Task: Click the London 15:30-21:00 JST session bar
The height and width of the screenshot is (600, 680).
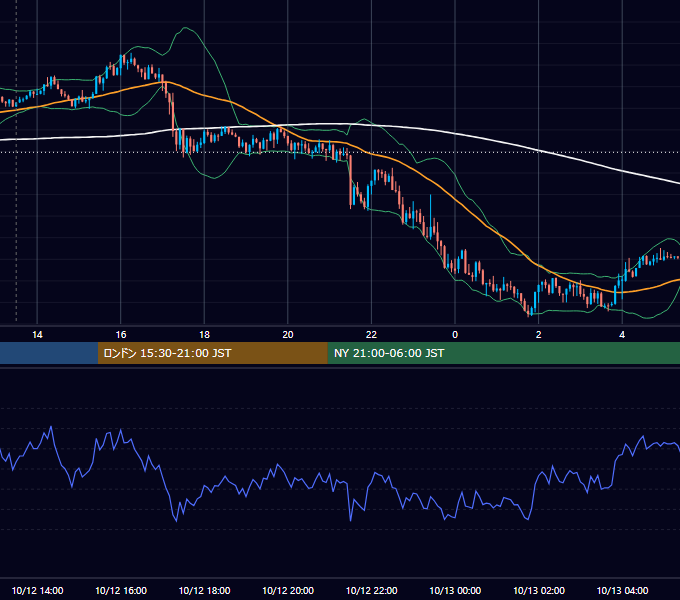Action: pyautogui.click(x=212, y=353)
